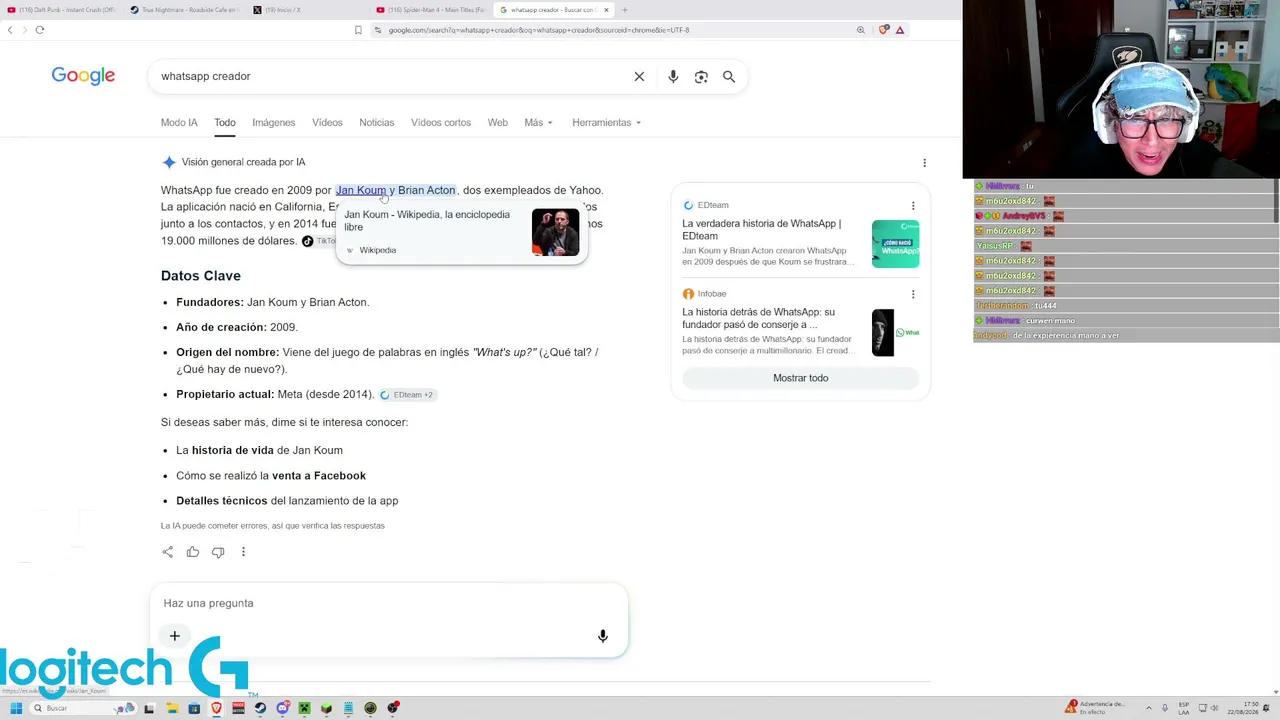
Task: Select the Imágenes results tab
Action: click(x=274, y=123)
